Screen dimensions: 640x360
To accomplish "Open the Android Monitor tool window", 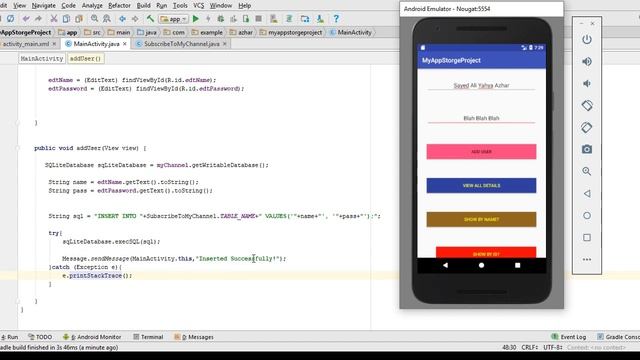I will point(92,337).
